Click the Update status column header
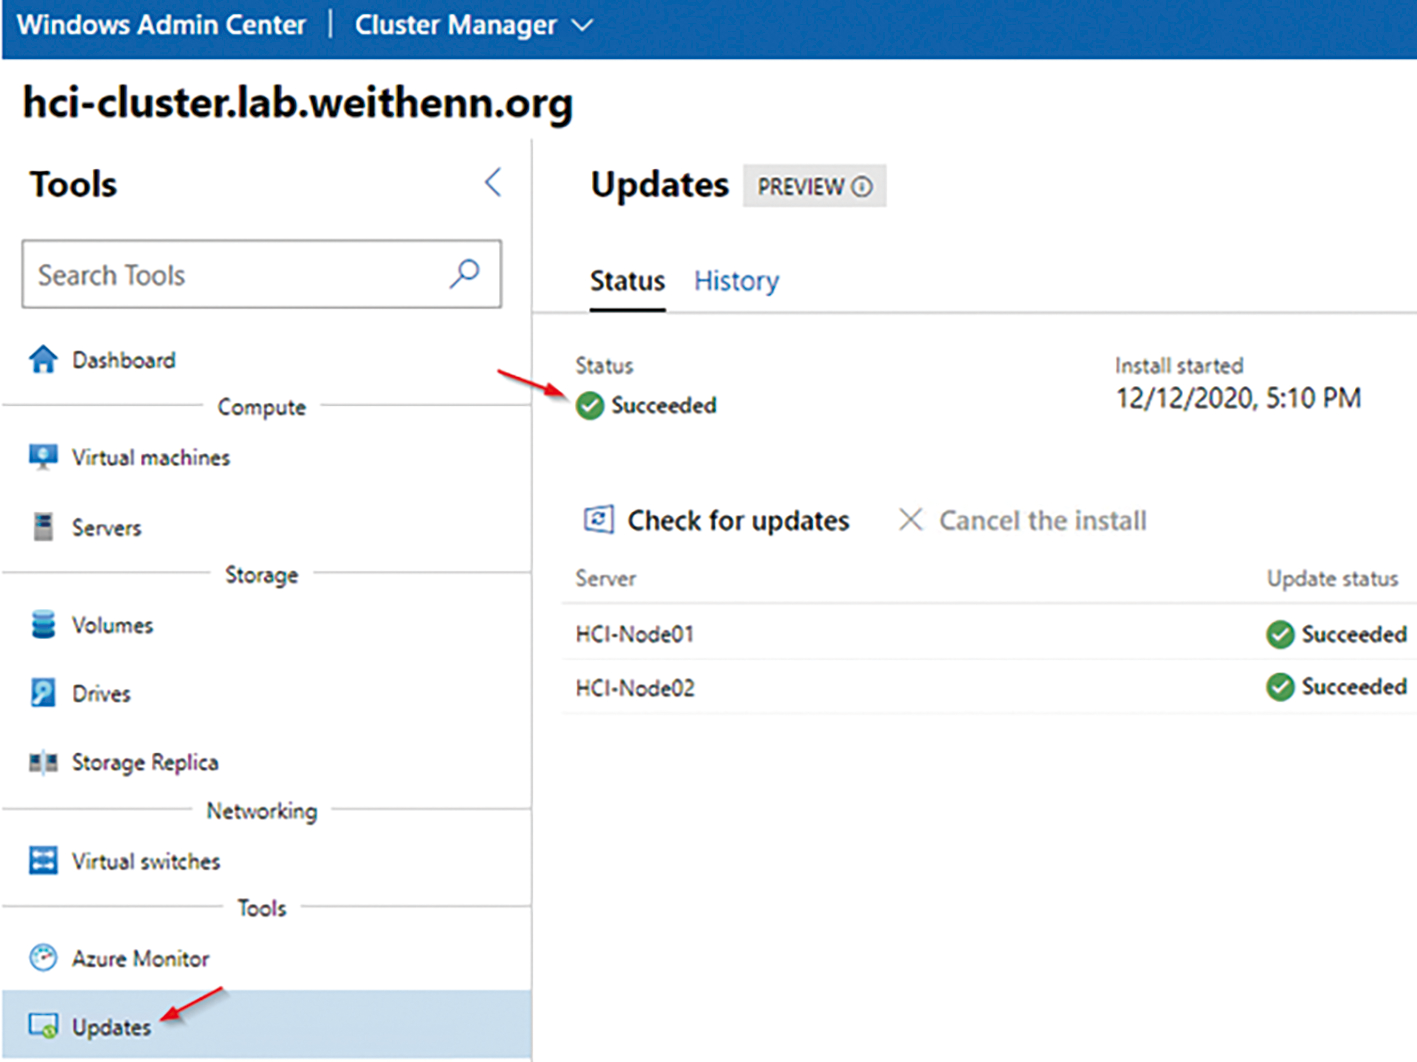The height and width of the screenshot is (1062, 1417). click(1332, 578)
